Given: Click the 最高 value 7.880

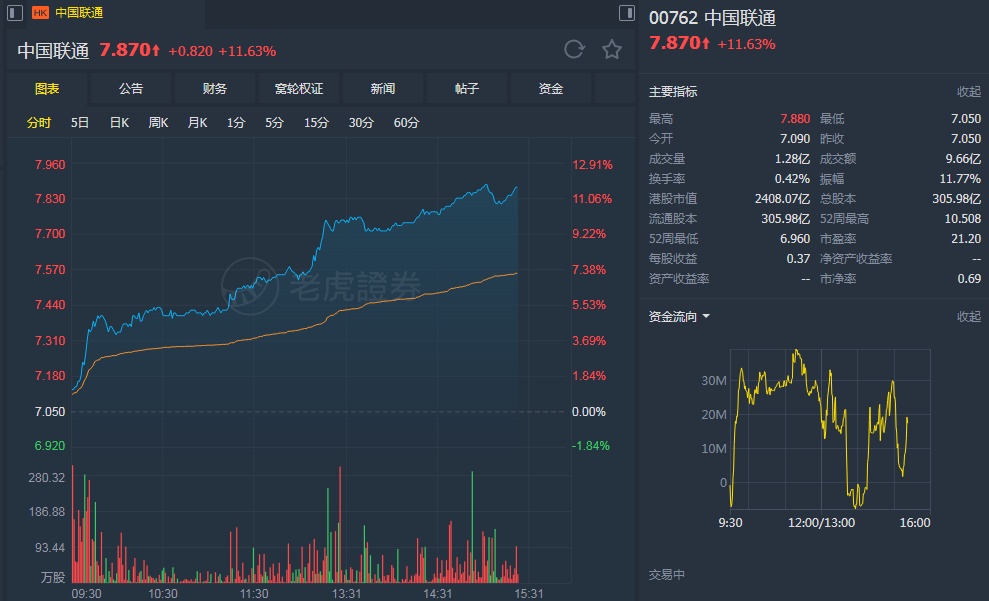Looking at the screenshot, I should coord(795,119).
